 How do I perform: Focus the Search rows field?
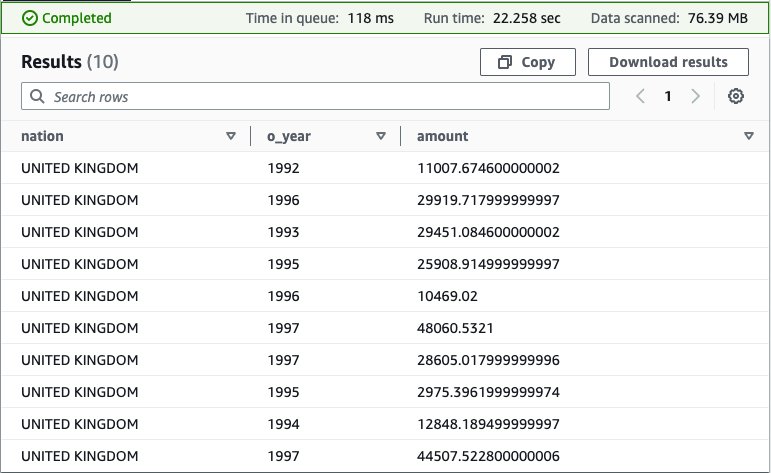pos(315,96)
